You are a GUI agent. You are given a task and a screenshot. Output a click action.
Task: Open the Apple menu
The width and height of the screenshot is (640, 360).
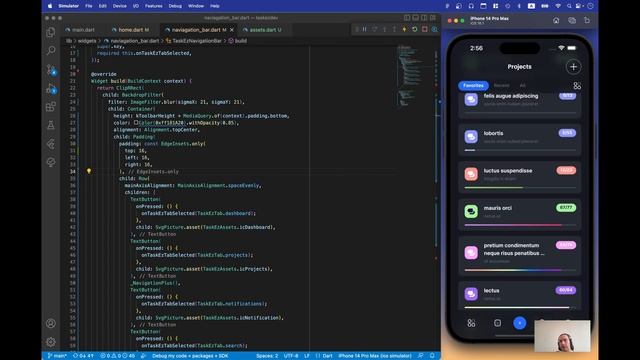(50, 6)
